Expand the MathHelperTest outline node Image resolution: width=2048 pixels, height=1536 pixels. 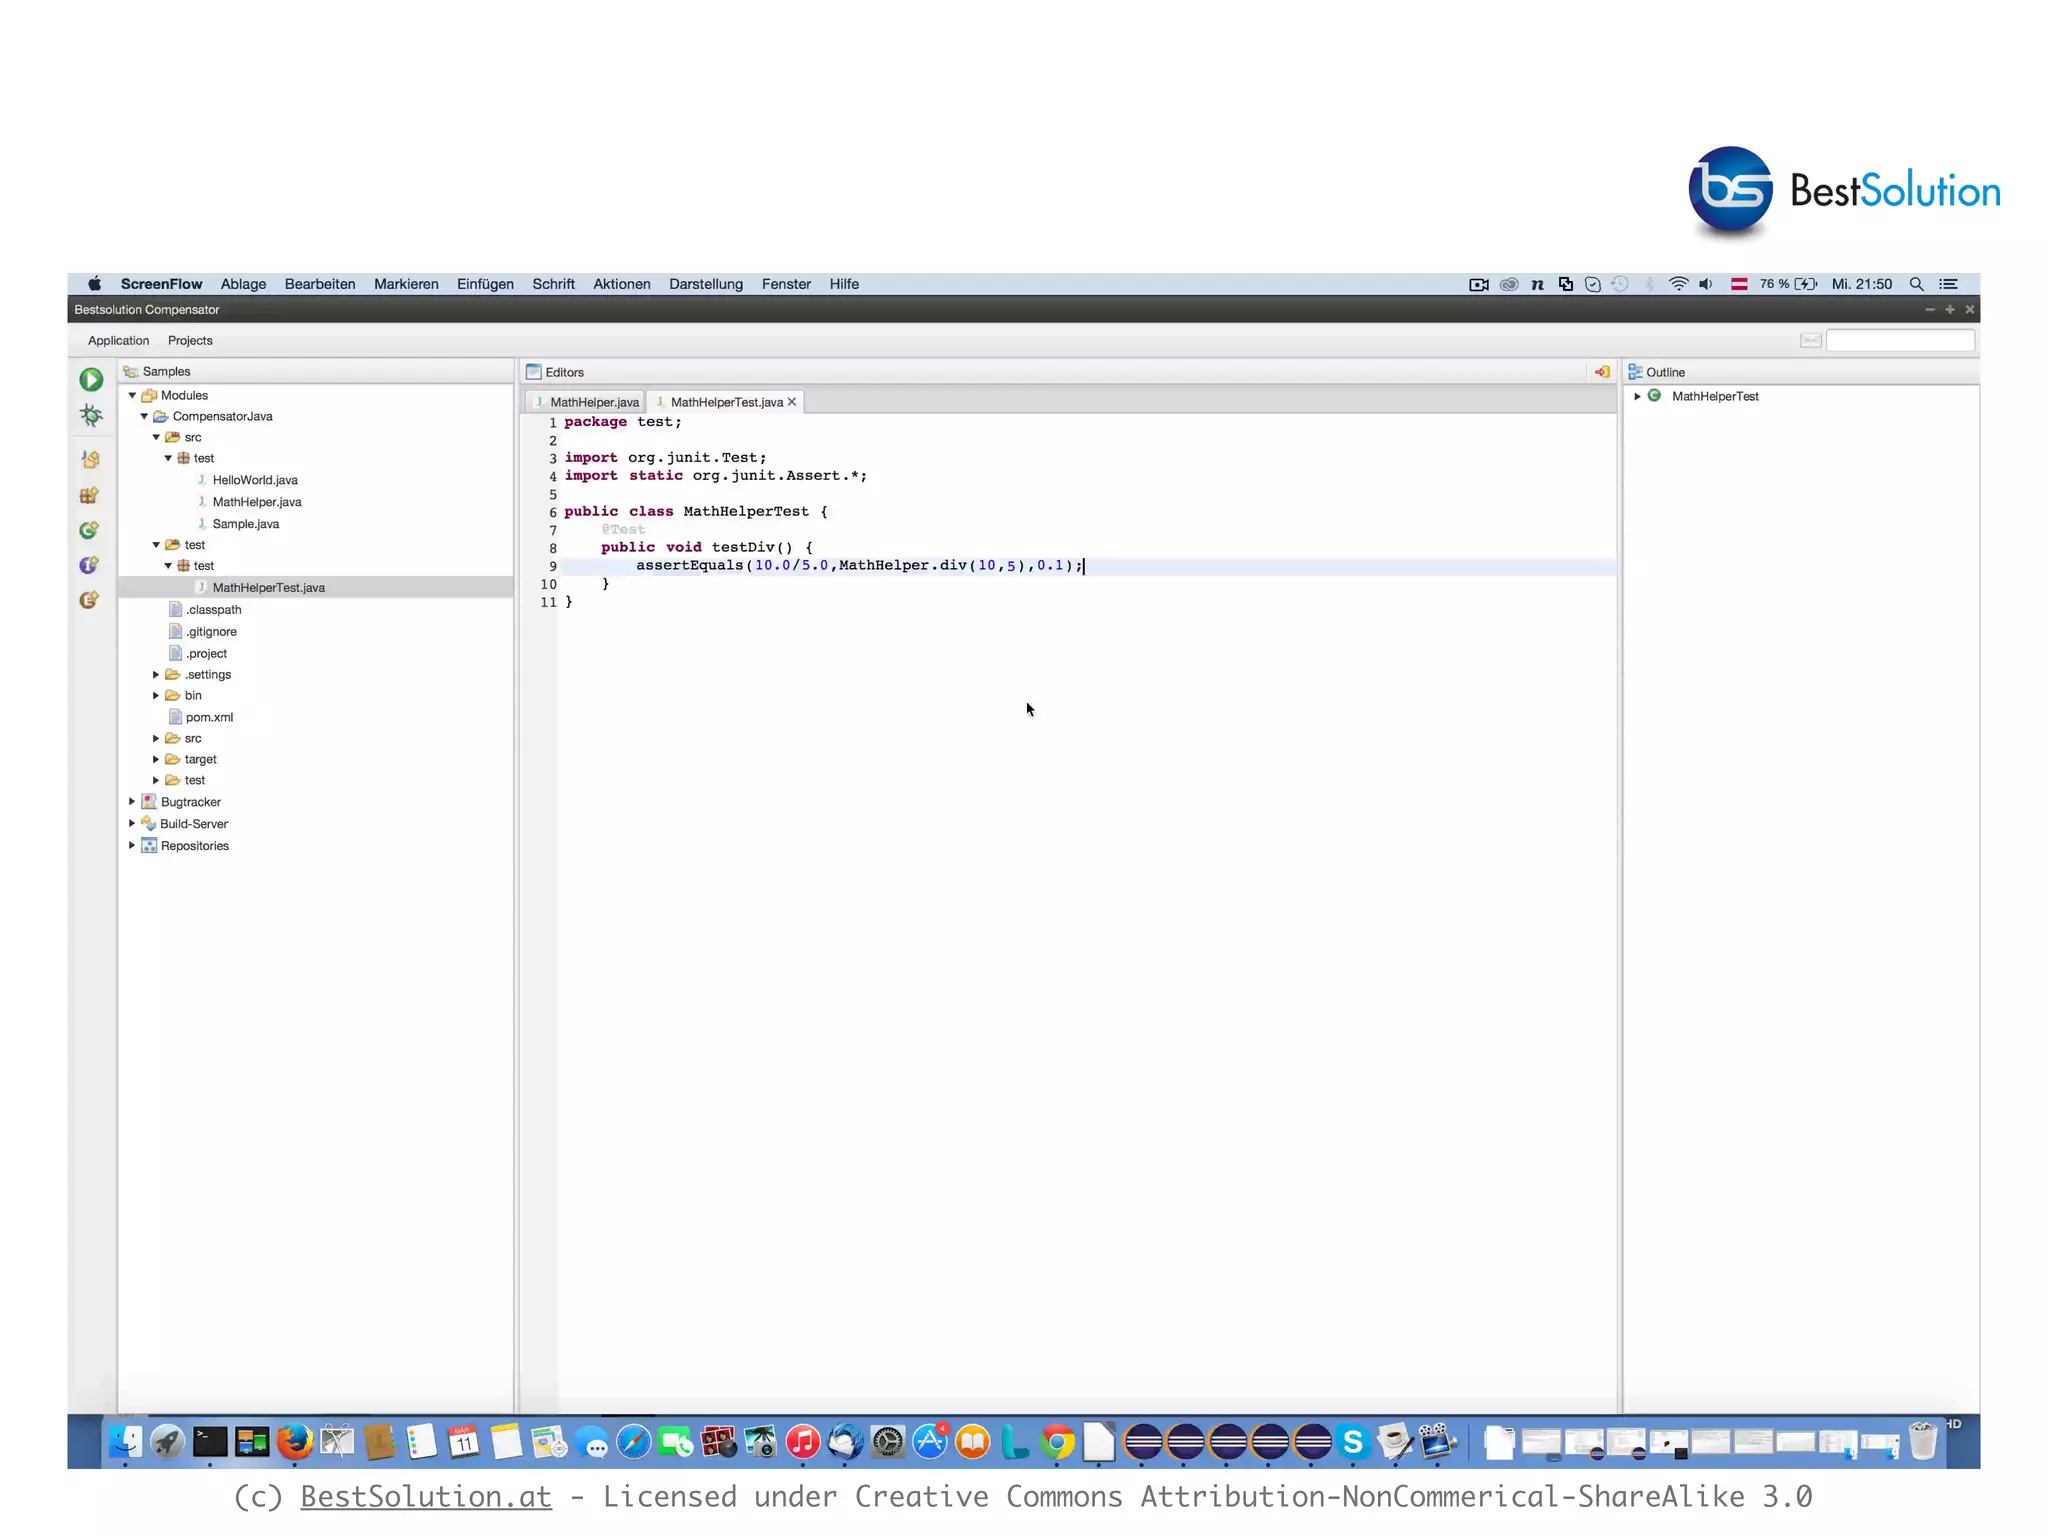(x=1637, y=396)
